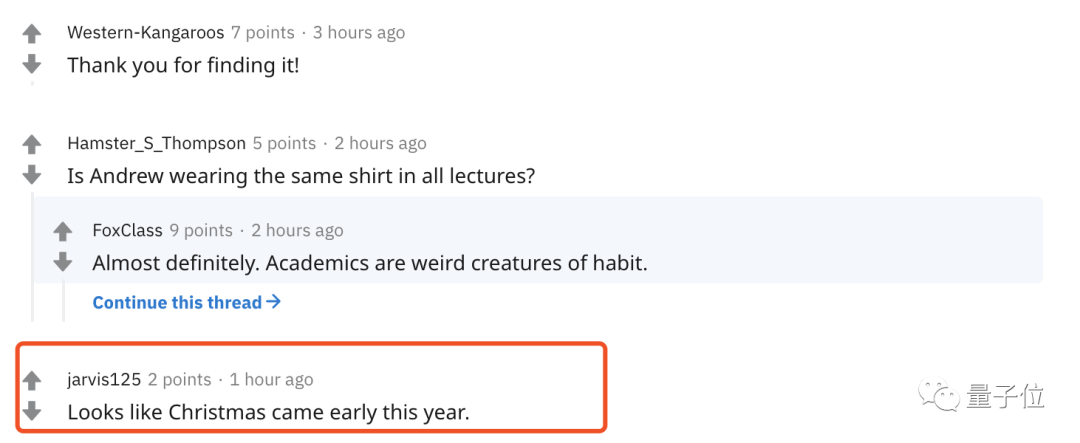Click the 'Looks like Christmas came early' text
Viewport: 1080px width, 443px height.
pos(268,411)
